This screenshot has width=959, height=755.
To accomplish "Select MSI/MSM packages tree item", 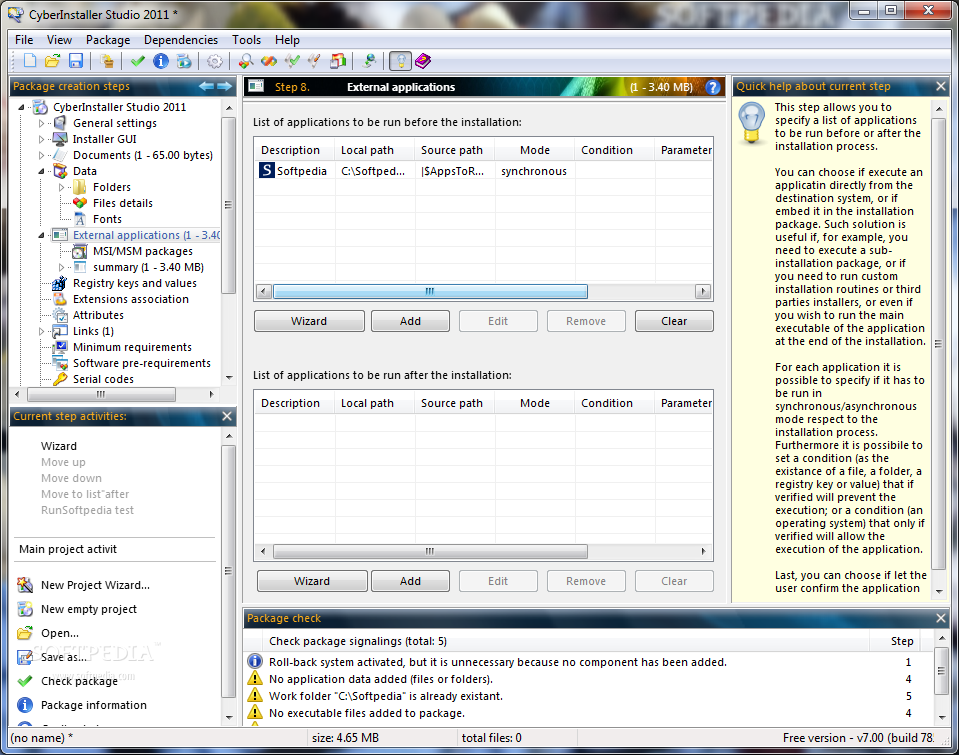I will 143,251.
